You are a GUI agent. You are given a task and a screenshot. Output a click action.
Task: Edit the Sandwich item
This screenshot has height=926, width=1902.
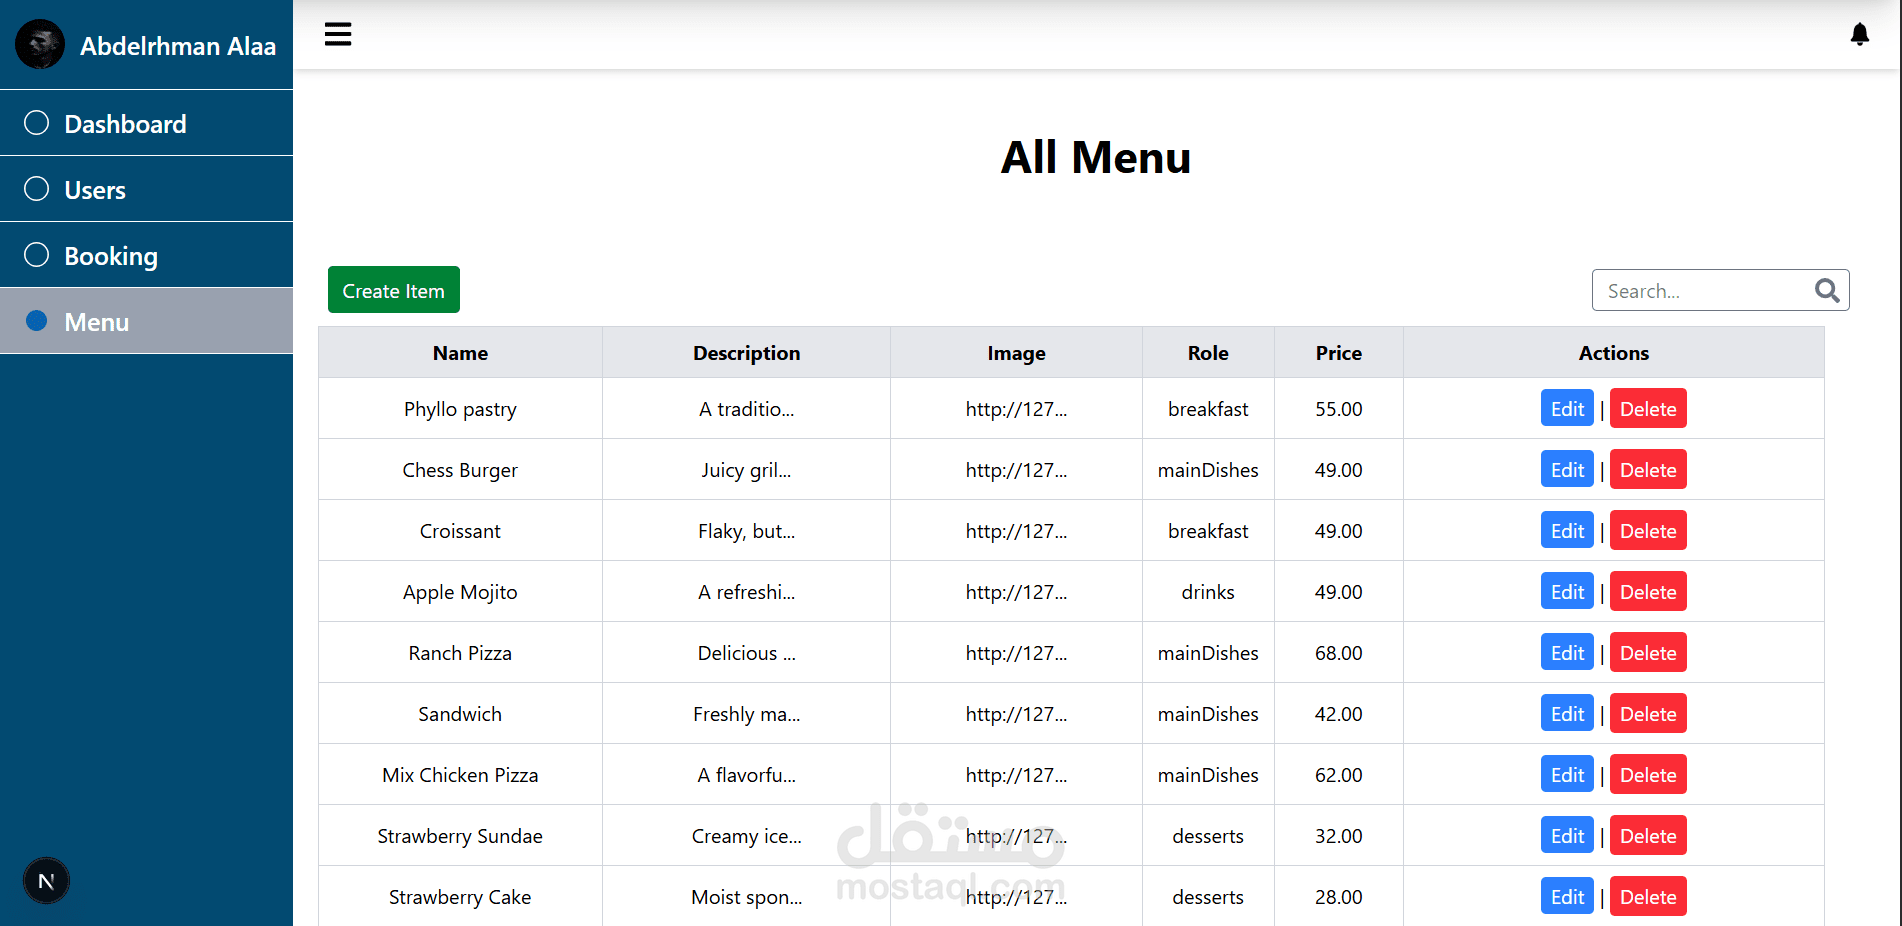tap(1567, 713)
